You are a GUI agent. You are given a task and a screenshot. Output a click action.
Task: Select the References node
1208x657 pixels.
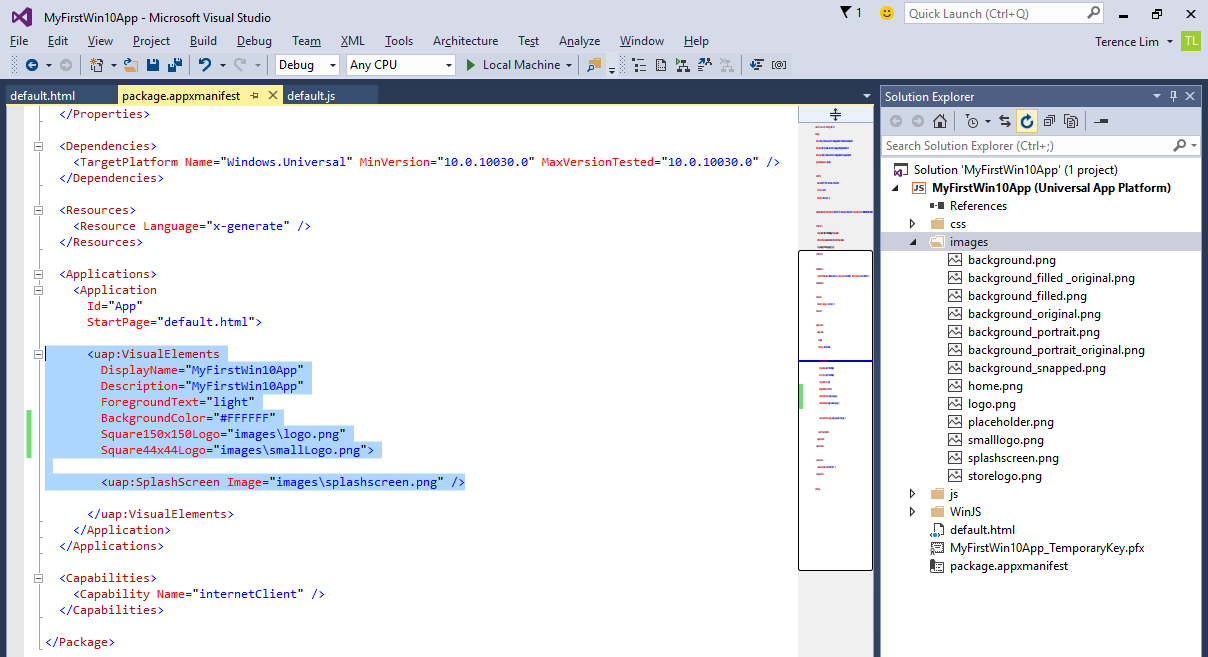978,206
